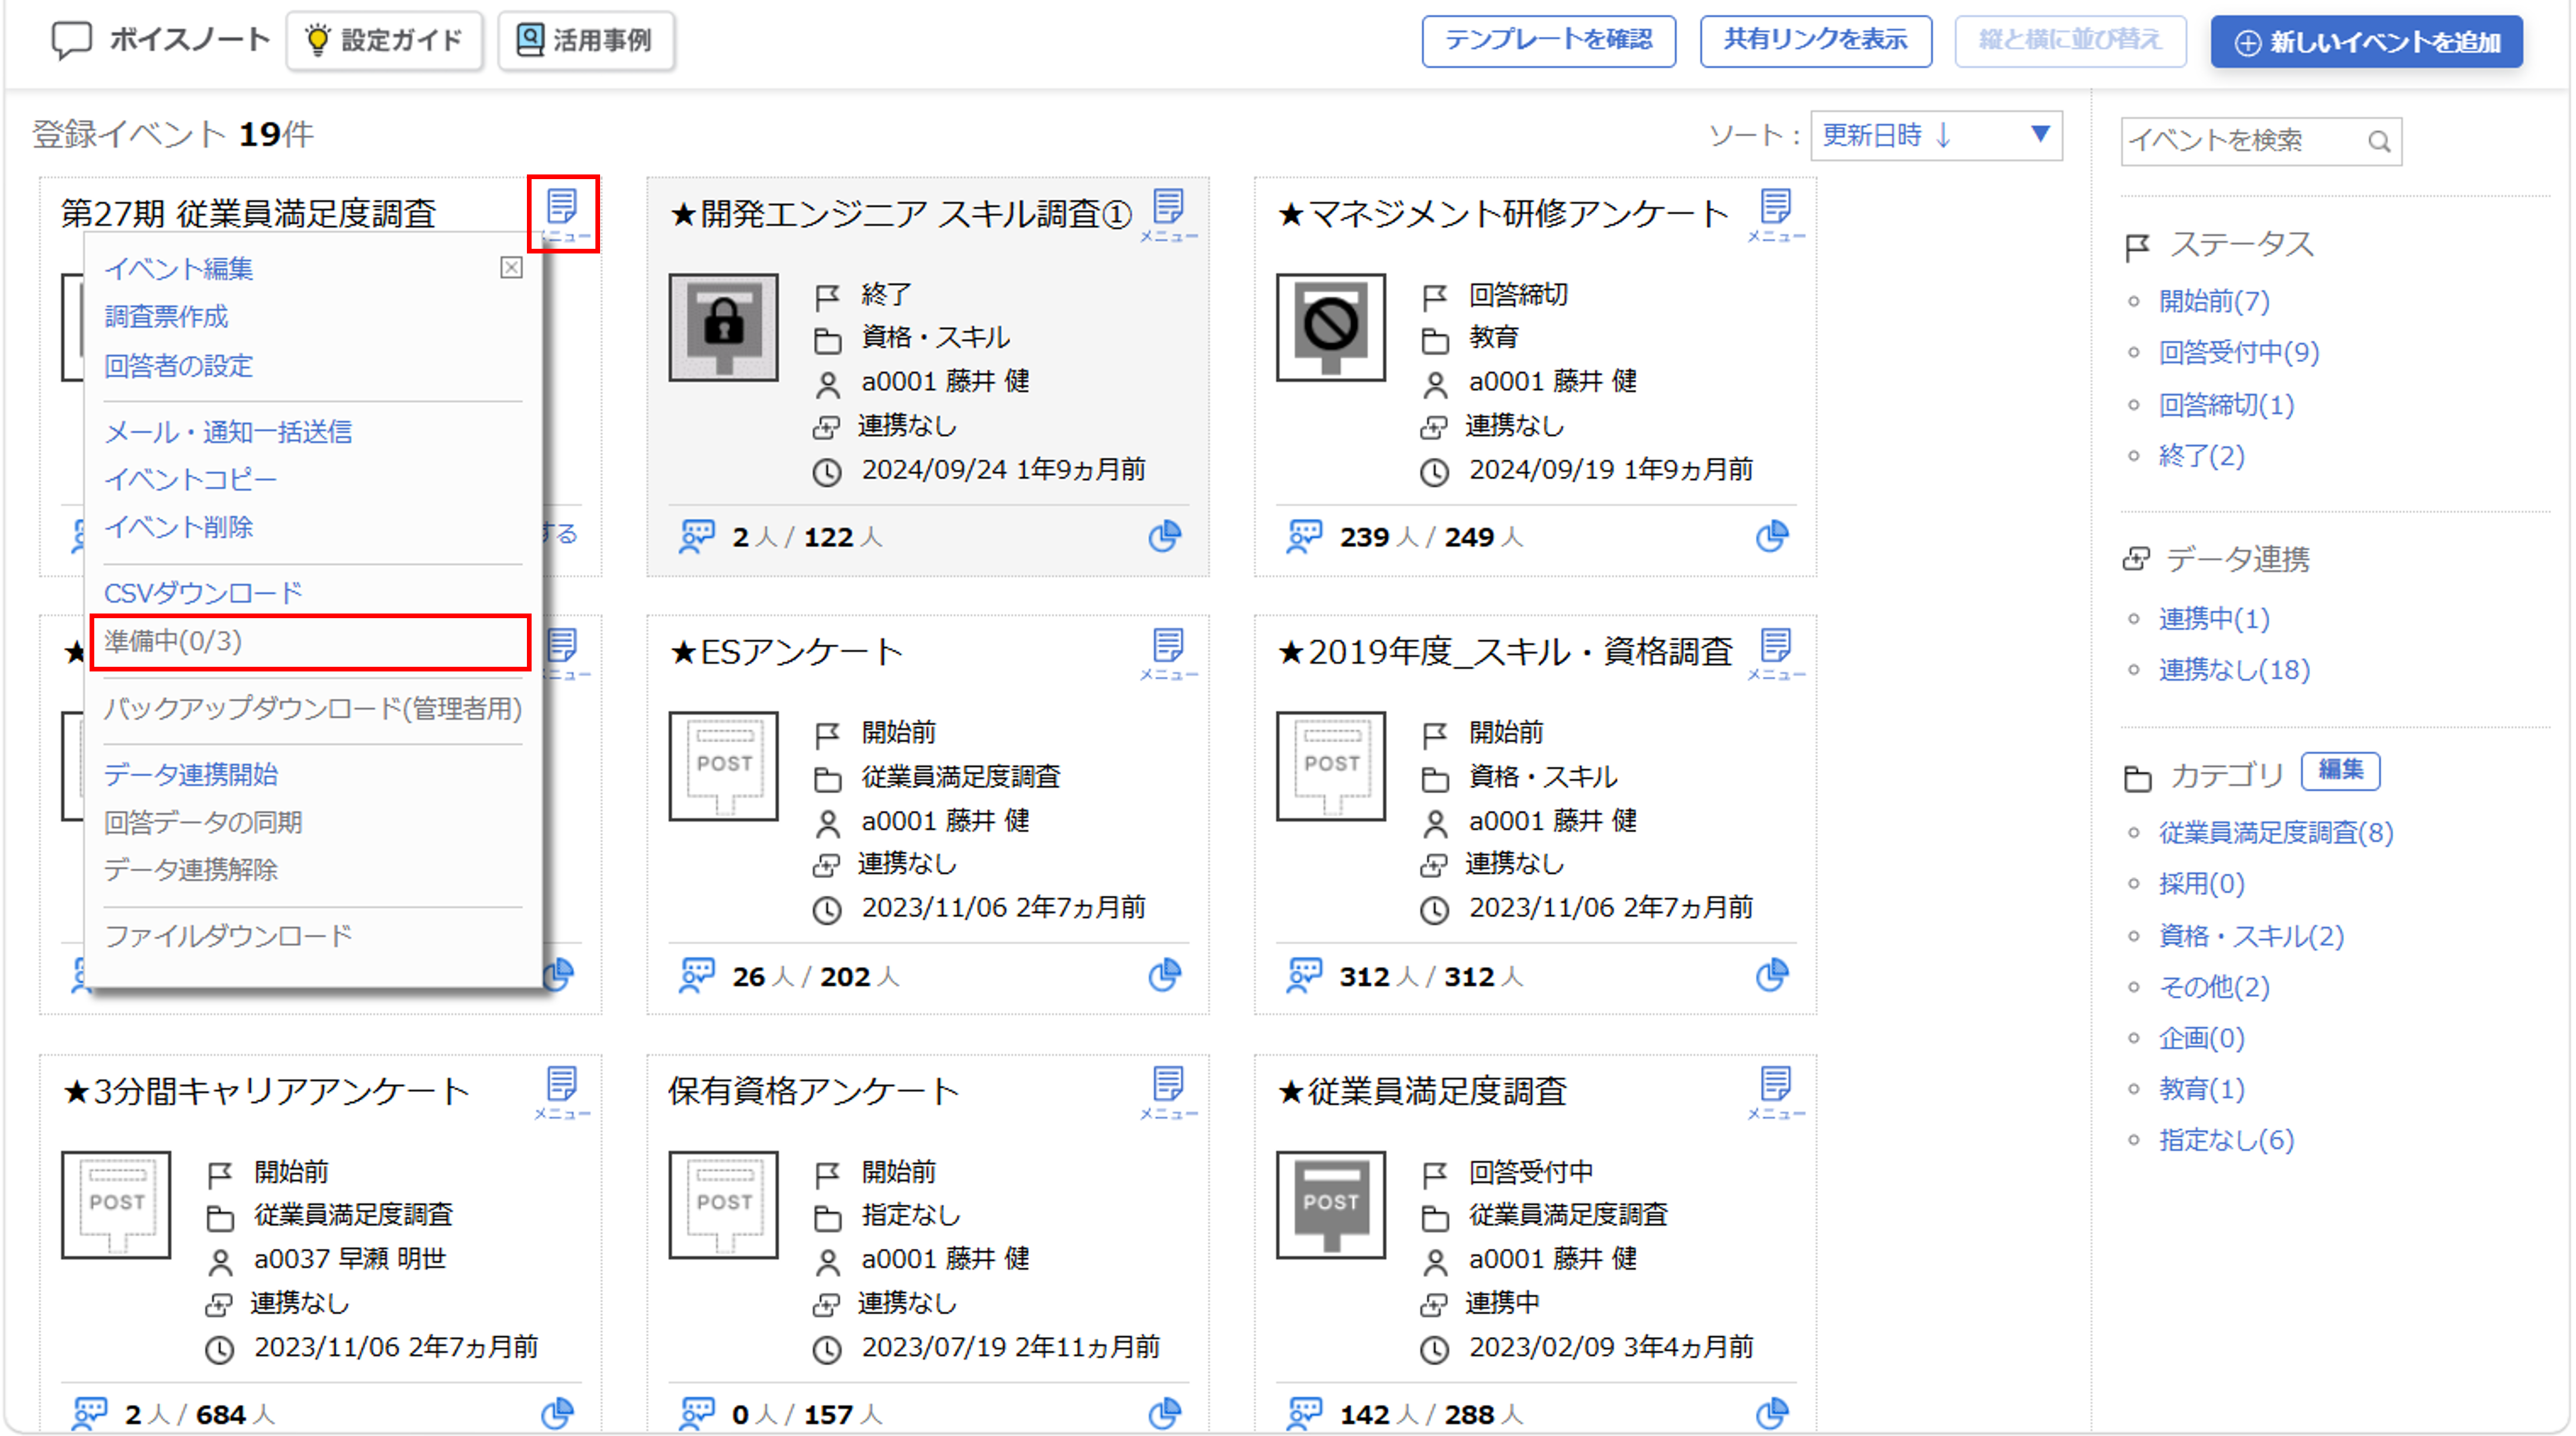The height and width of the screenshot is (1436, 2576).
Task: Filter by 連携なし(18)
Action: point(2234,670)
